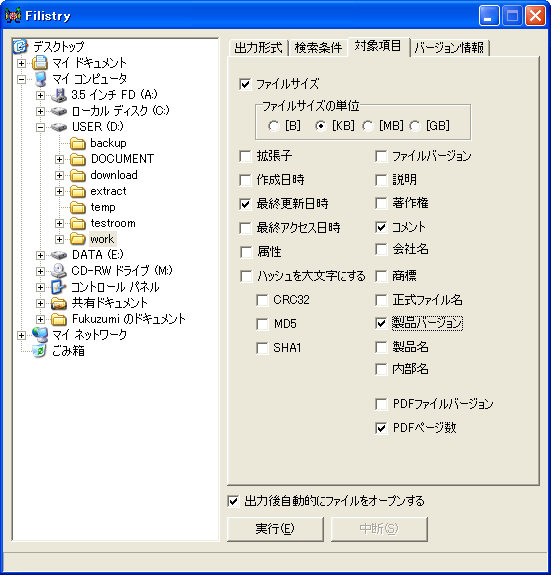The height and width of the screenshot is (575, 551).
Task: Select the [MB] unit radio button
Action: click(368, 126)
